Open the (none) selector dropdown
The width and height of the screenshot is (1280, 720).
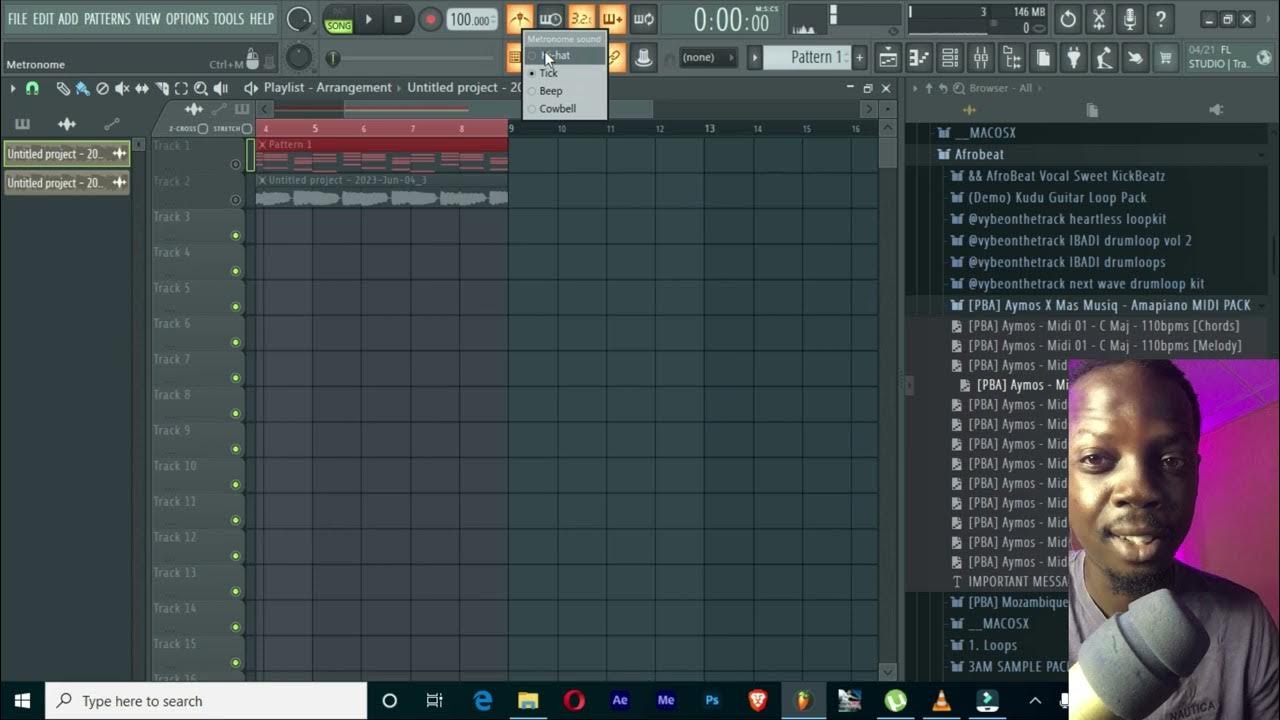[707, 58]
